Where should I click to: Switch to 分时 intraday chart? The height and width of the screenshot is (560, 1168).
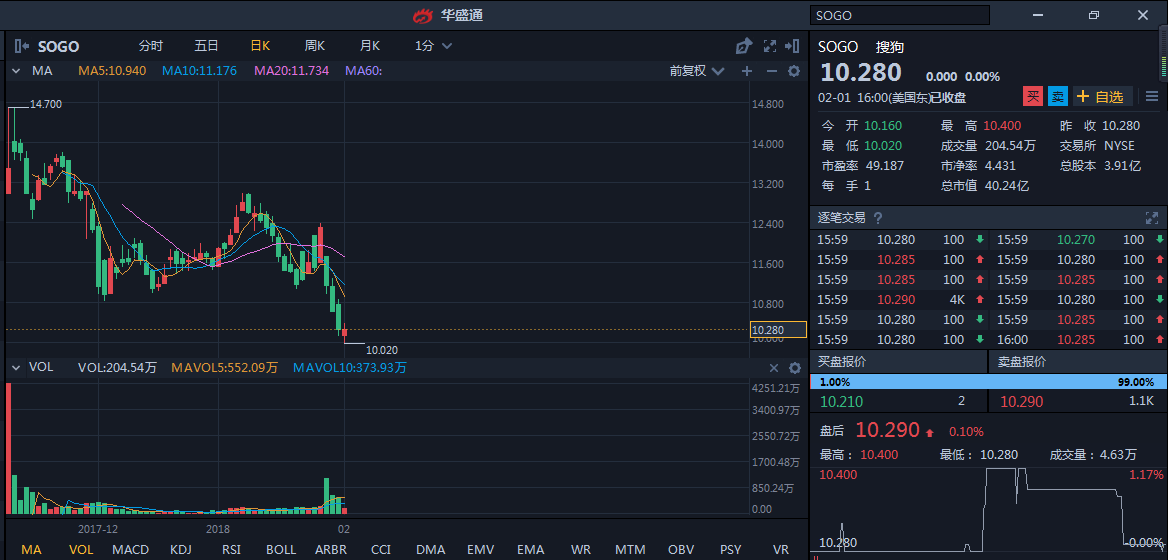click(x=150, y=46)
